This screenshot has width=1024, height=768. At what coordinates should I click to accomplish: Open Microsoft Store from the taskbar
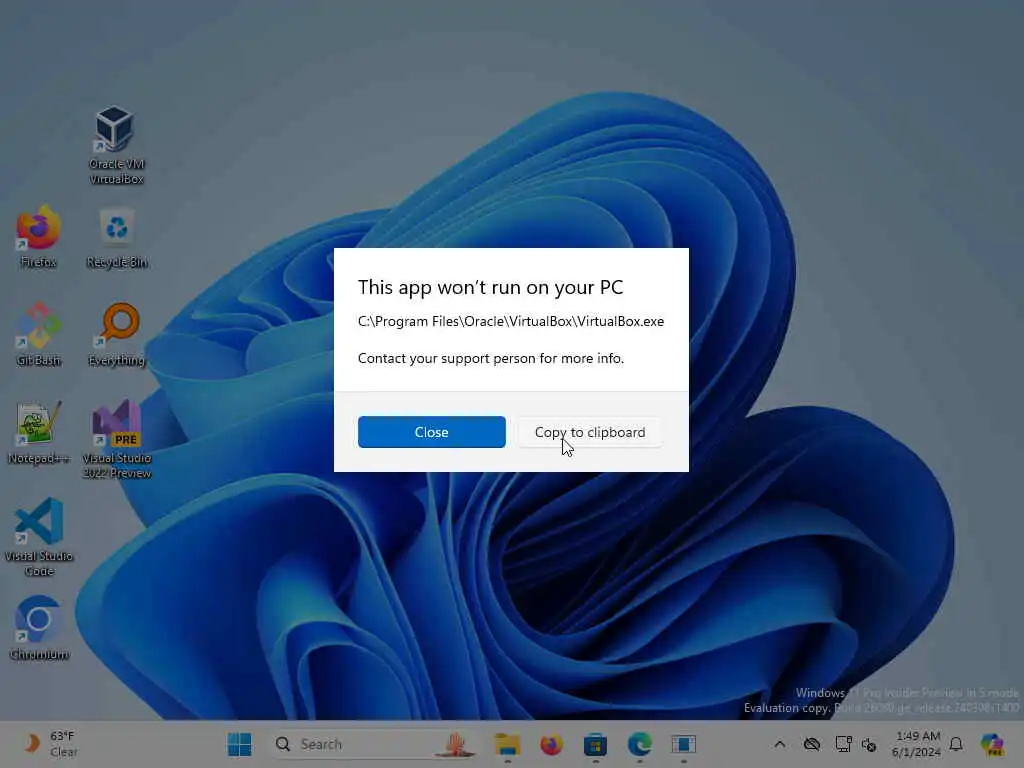coord(596,744)
